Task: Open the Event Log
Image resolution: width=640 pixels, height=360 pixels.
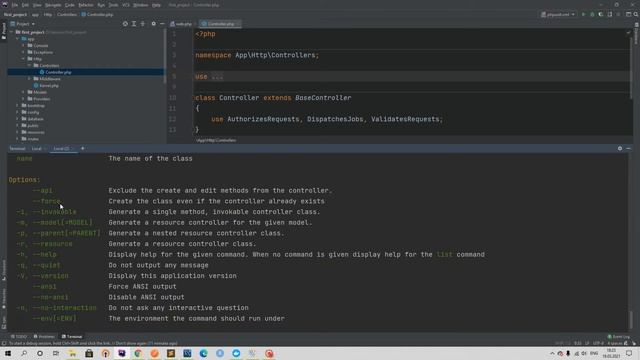Action: [x=619, y=337]
